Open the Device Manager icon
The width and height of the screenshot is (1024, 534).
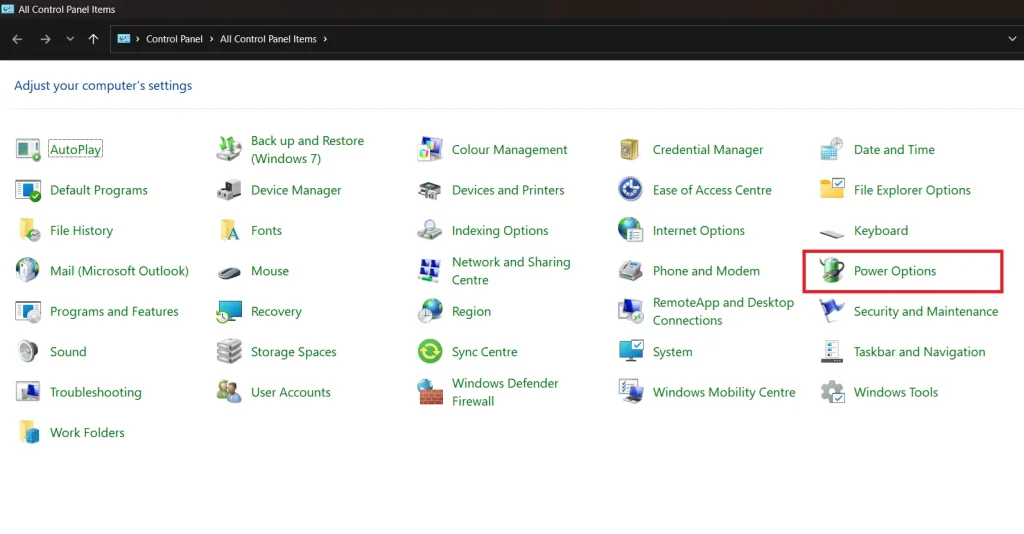pyautogui.click(x=229, y=190)
